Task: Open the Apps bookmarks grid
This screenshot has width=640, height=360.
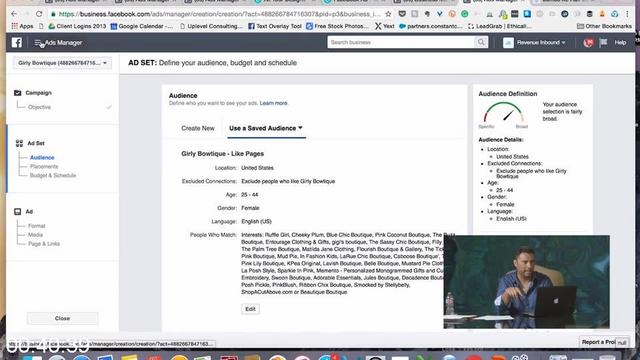Action: coord(23,26)
